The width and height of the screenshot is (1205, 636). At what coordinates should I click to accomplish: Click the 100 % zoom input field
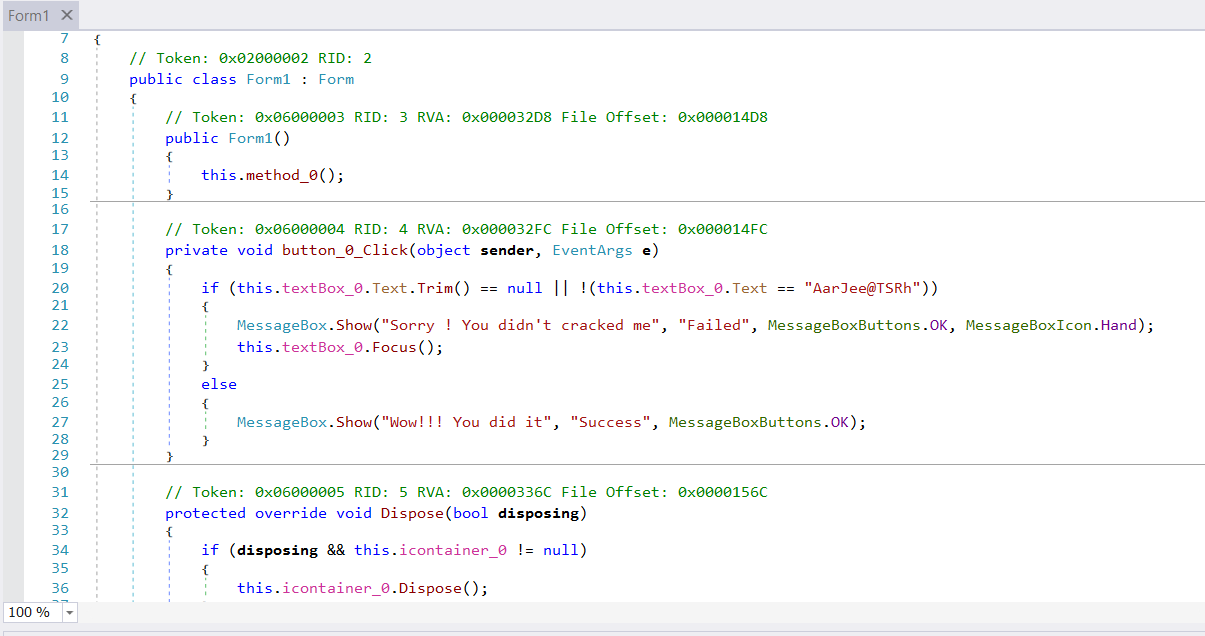(x=31, y=612)
